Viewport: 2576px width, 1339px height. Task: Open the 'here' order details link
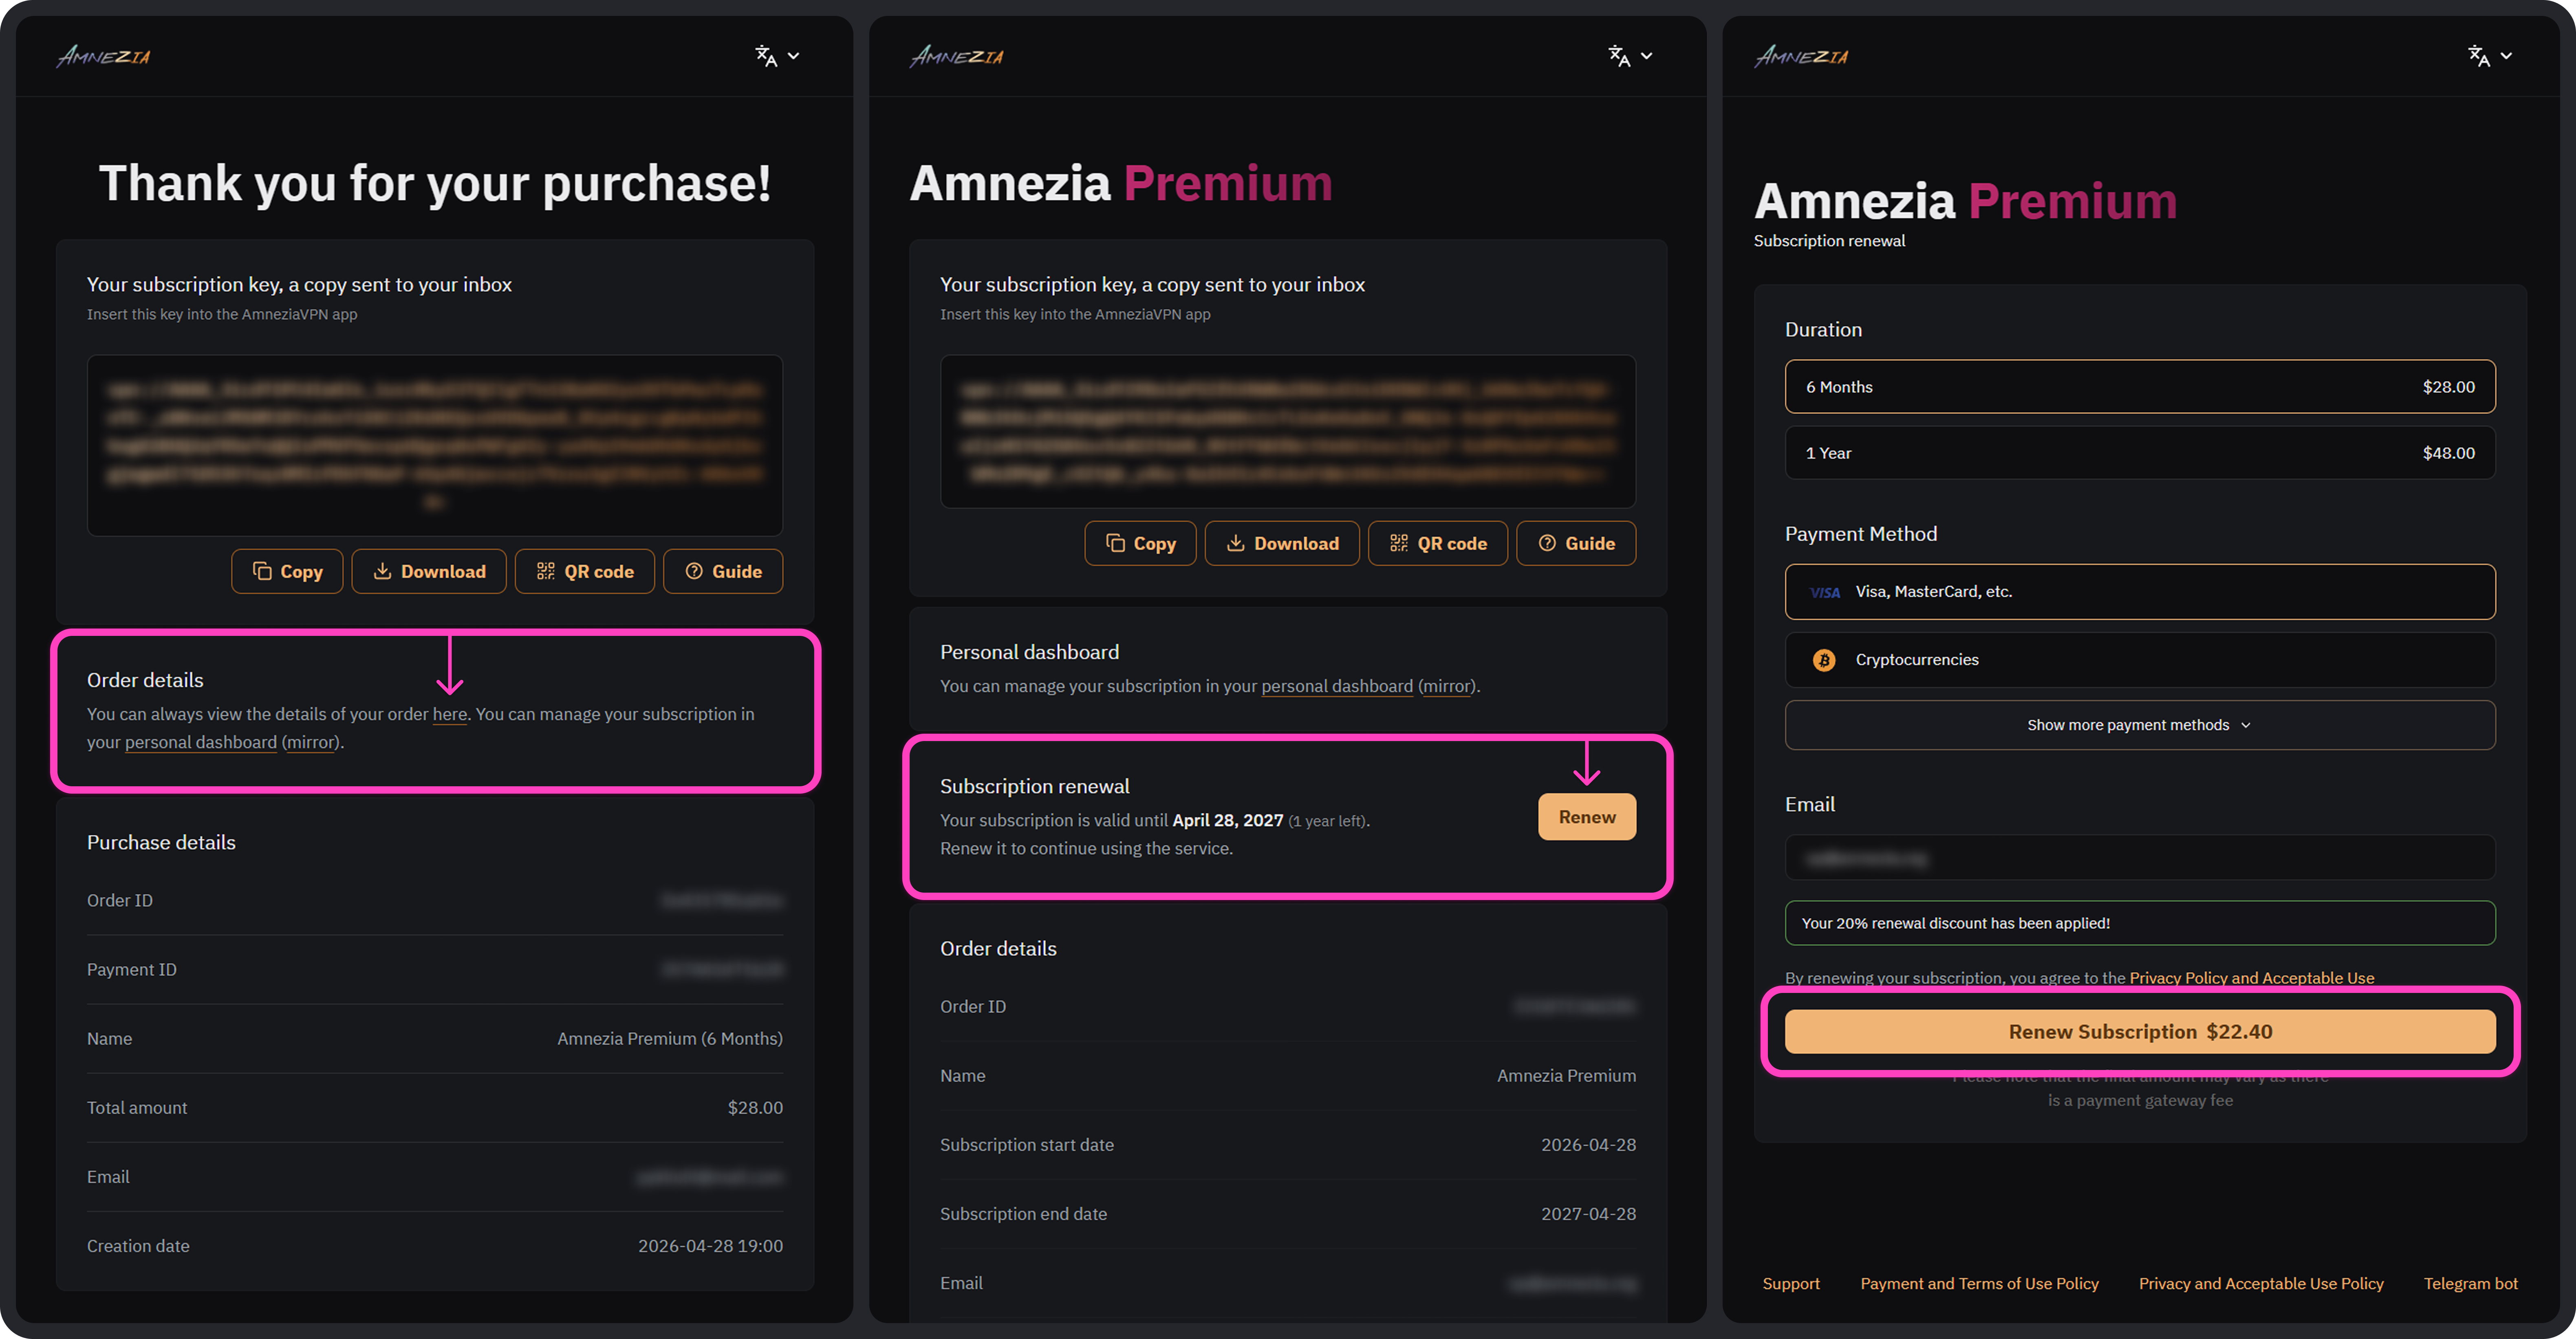tap(450, 714)
